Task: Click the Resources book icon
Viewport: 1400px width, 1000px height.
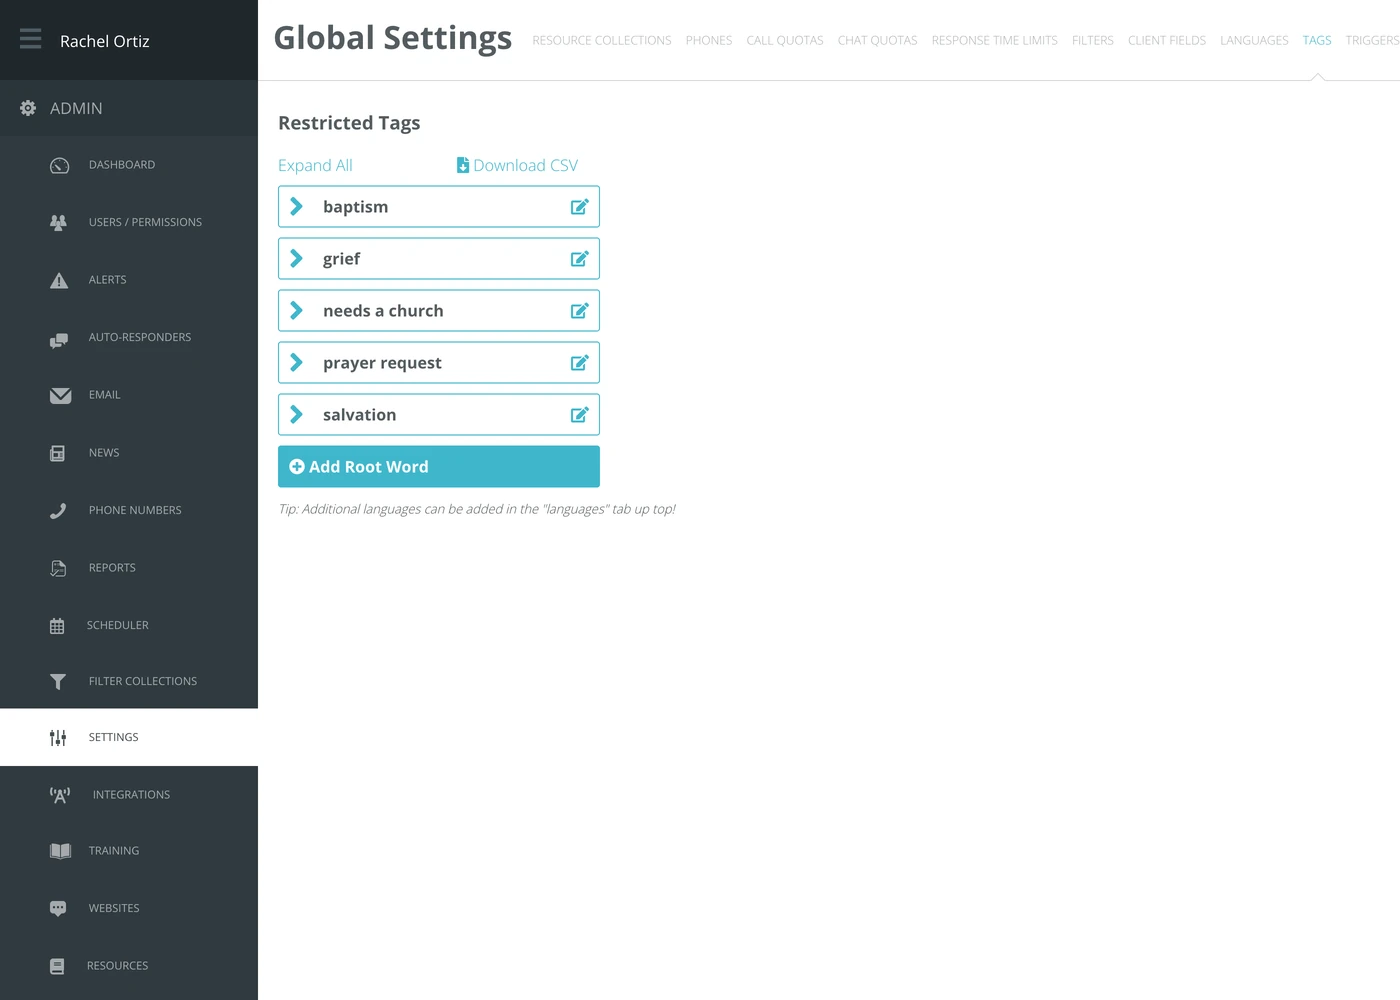Action: point(57,966)
